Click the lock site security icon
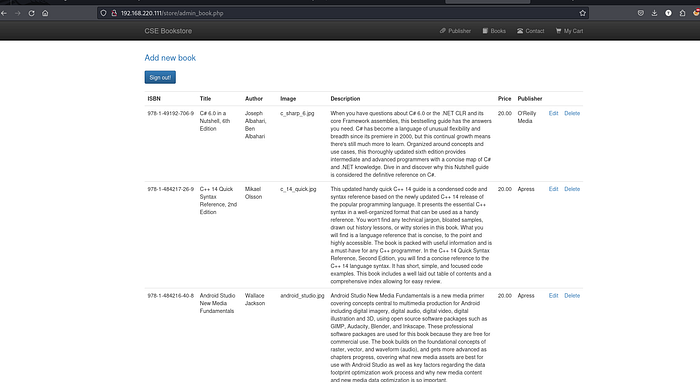 (x=114, y=13)
